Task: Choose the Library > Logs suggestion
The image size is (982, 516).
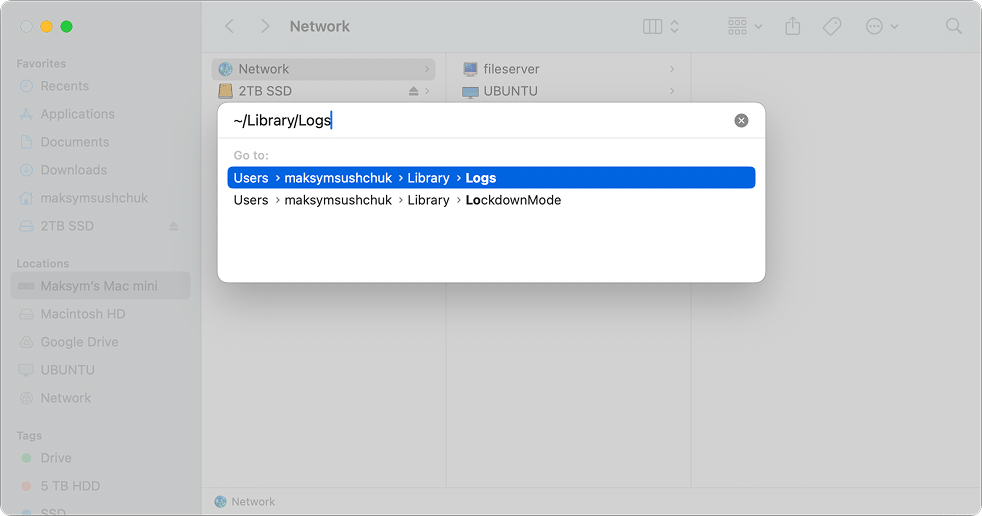Action: coord(491,178)
